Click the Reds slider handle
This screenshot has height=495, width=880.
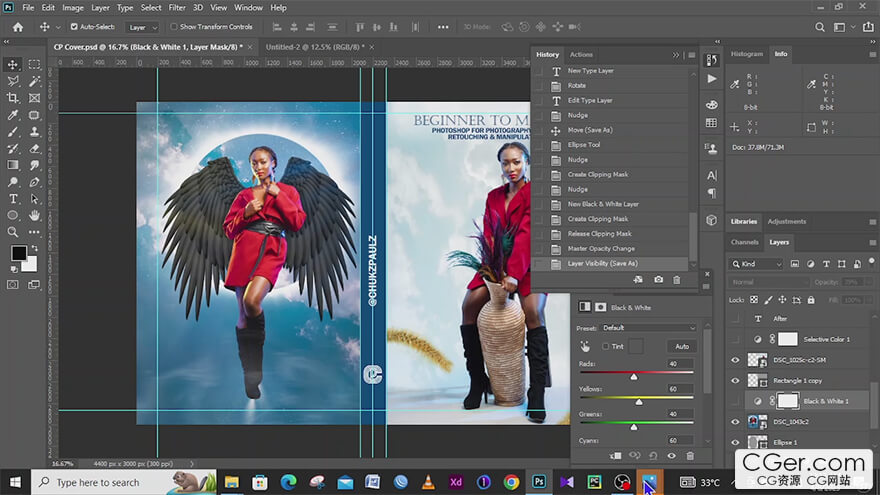coord(634,376)
